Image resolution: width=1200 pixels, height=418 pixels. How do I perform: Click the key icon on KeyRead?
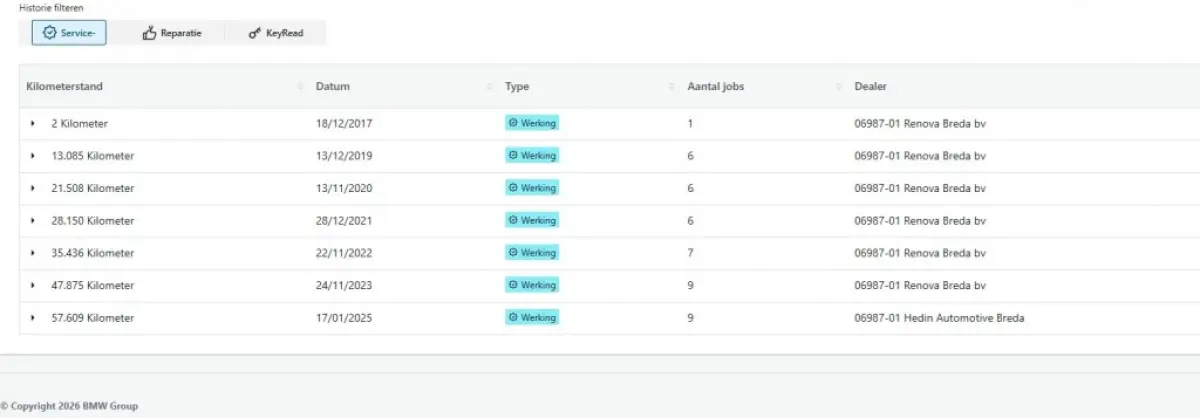255,33
